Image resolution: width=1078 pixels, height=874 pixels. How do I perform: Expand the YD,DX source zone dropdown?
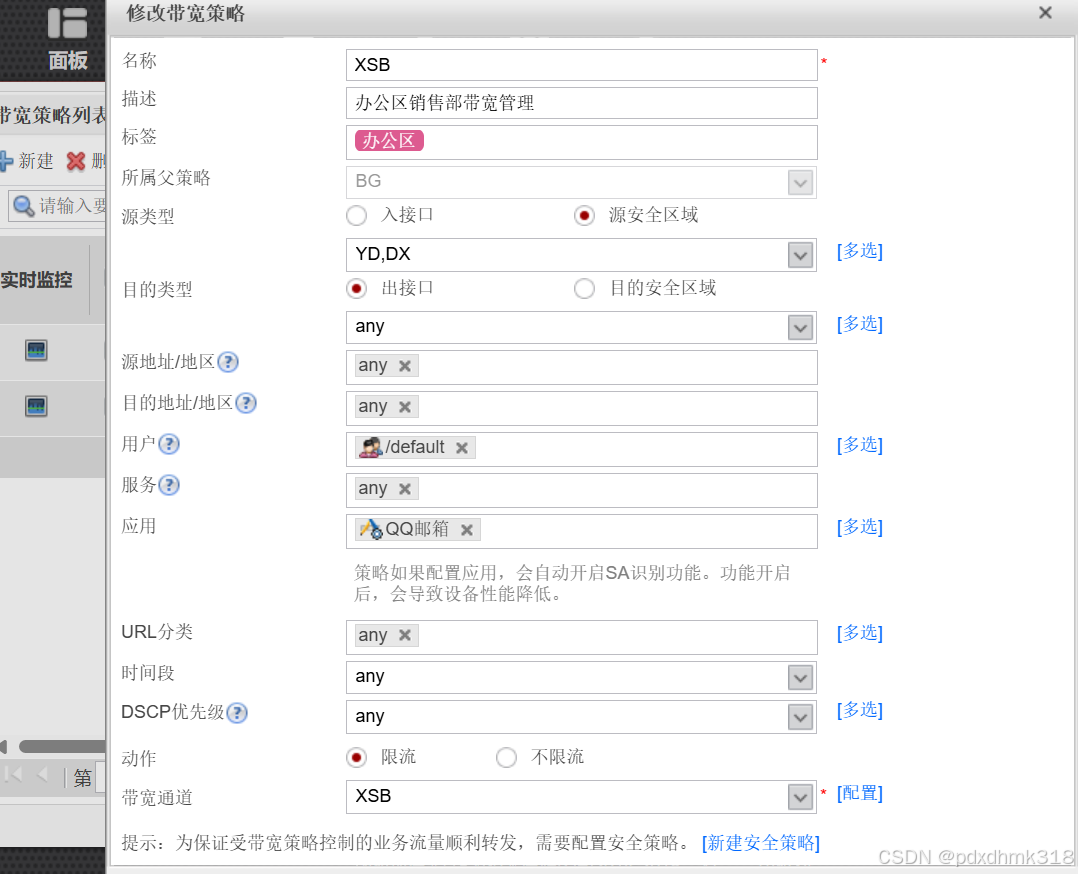pyautogui.click(x=800, y=255)
